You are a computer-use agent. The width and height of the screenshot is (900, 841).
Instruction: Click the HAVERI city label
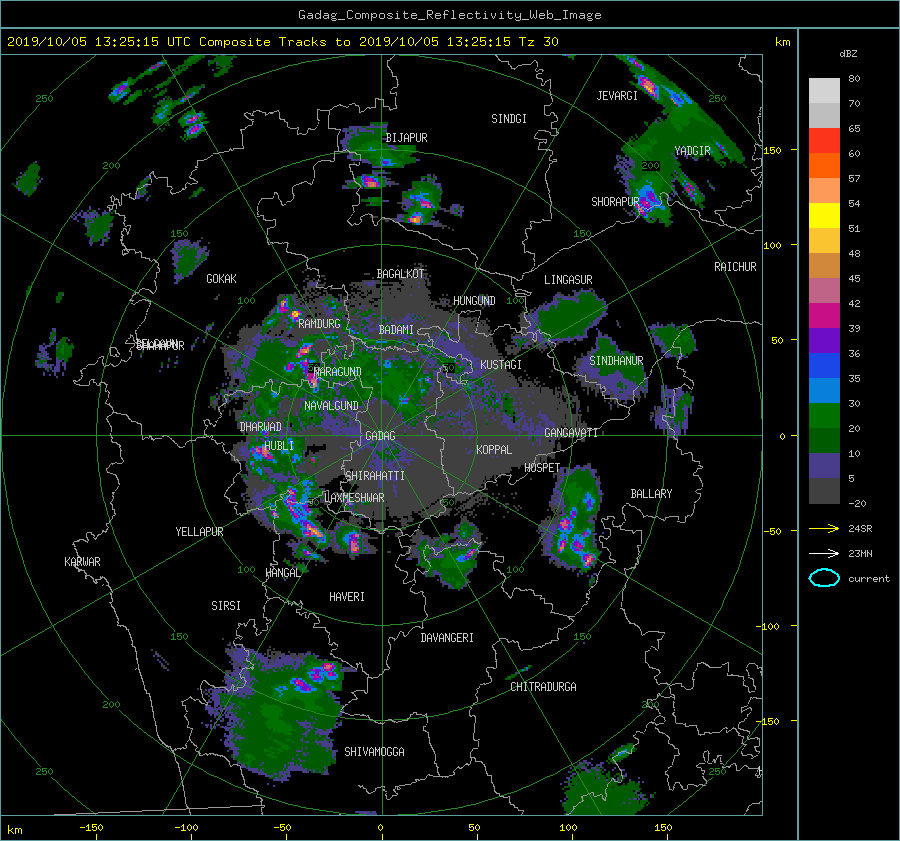coord(347,597)
